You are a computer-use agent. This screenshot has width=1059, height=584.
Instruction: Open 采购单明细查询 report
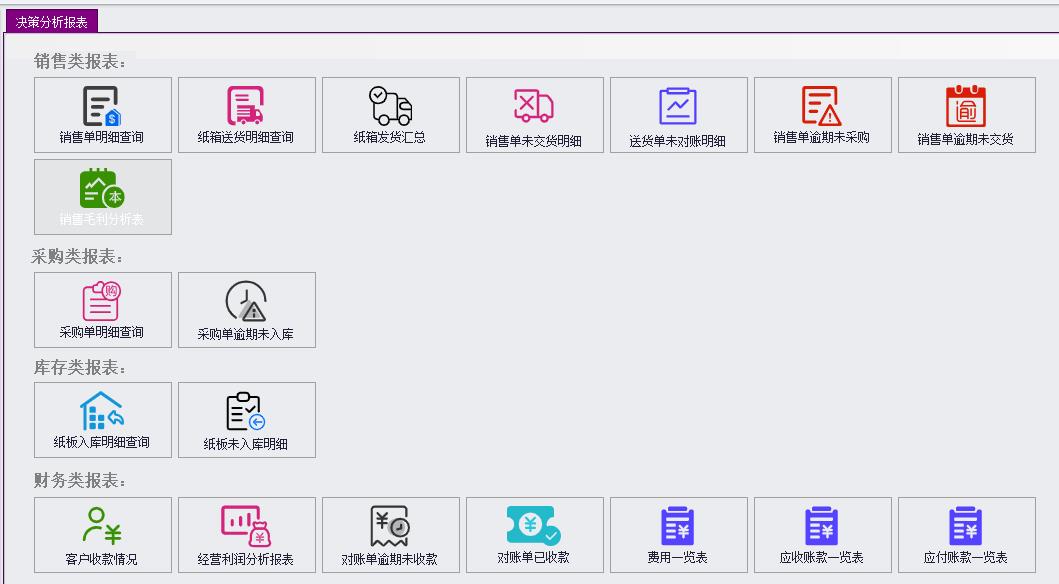pos(103,309)
